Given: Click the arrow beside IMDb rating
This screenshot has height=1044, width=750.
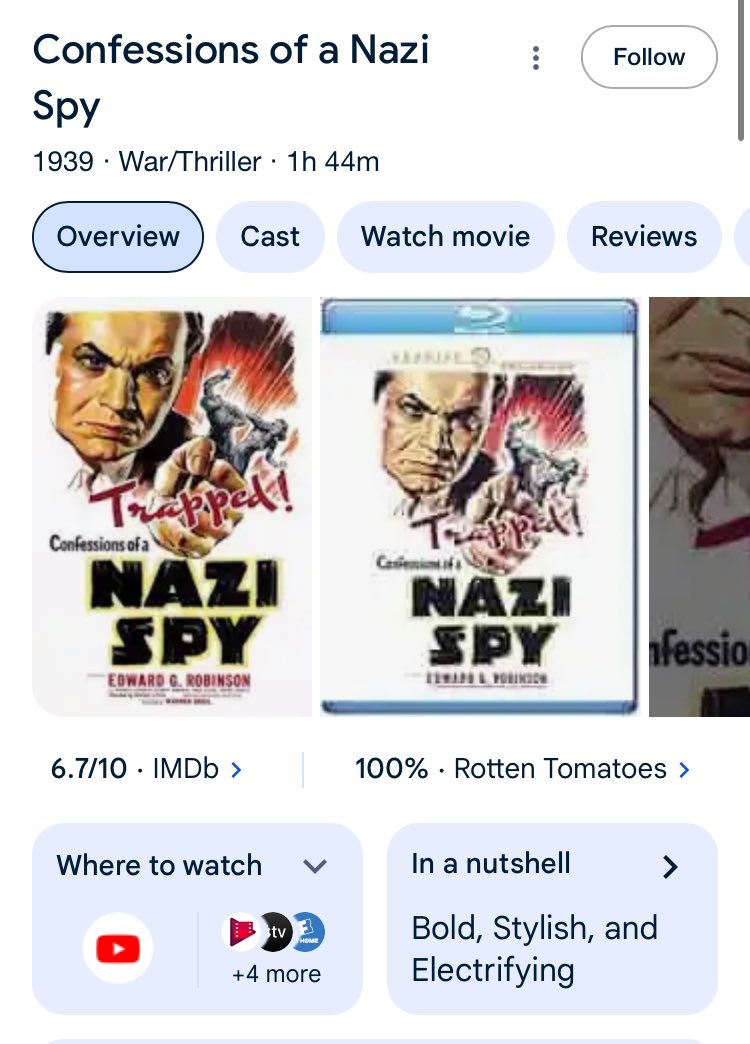Looking at the screenshot, I should click(237, 769).
